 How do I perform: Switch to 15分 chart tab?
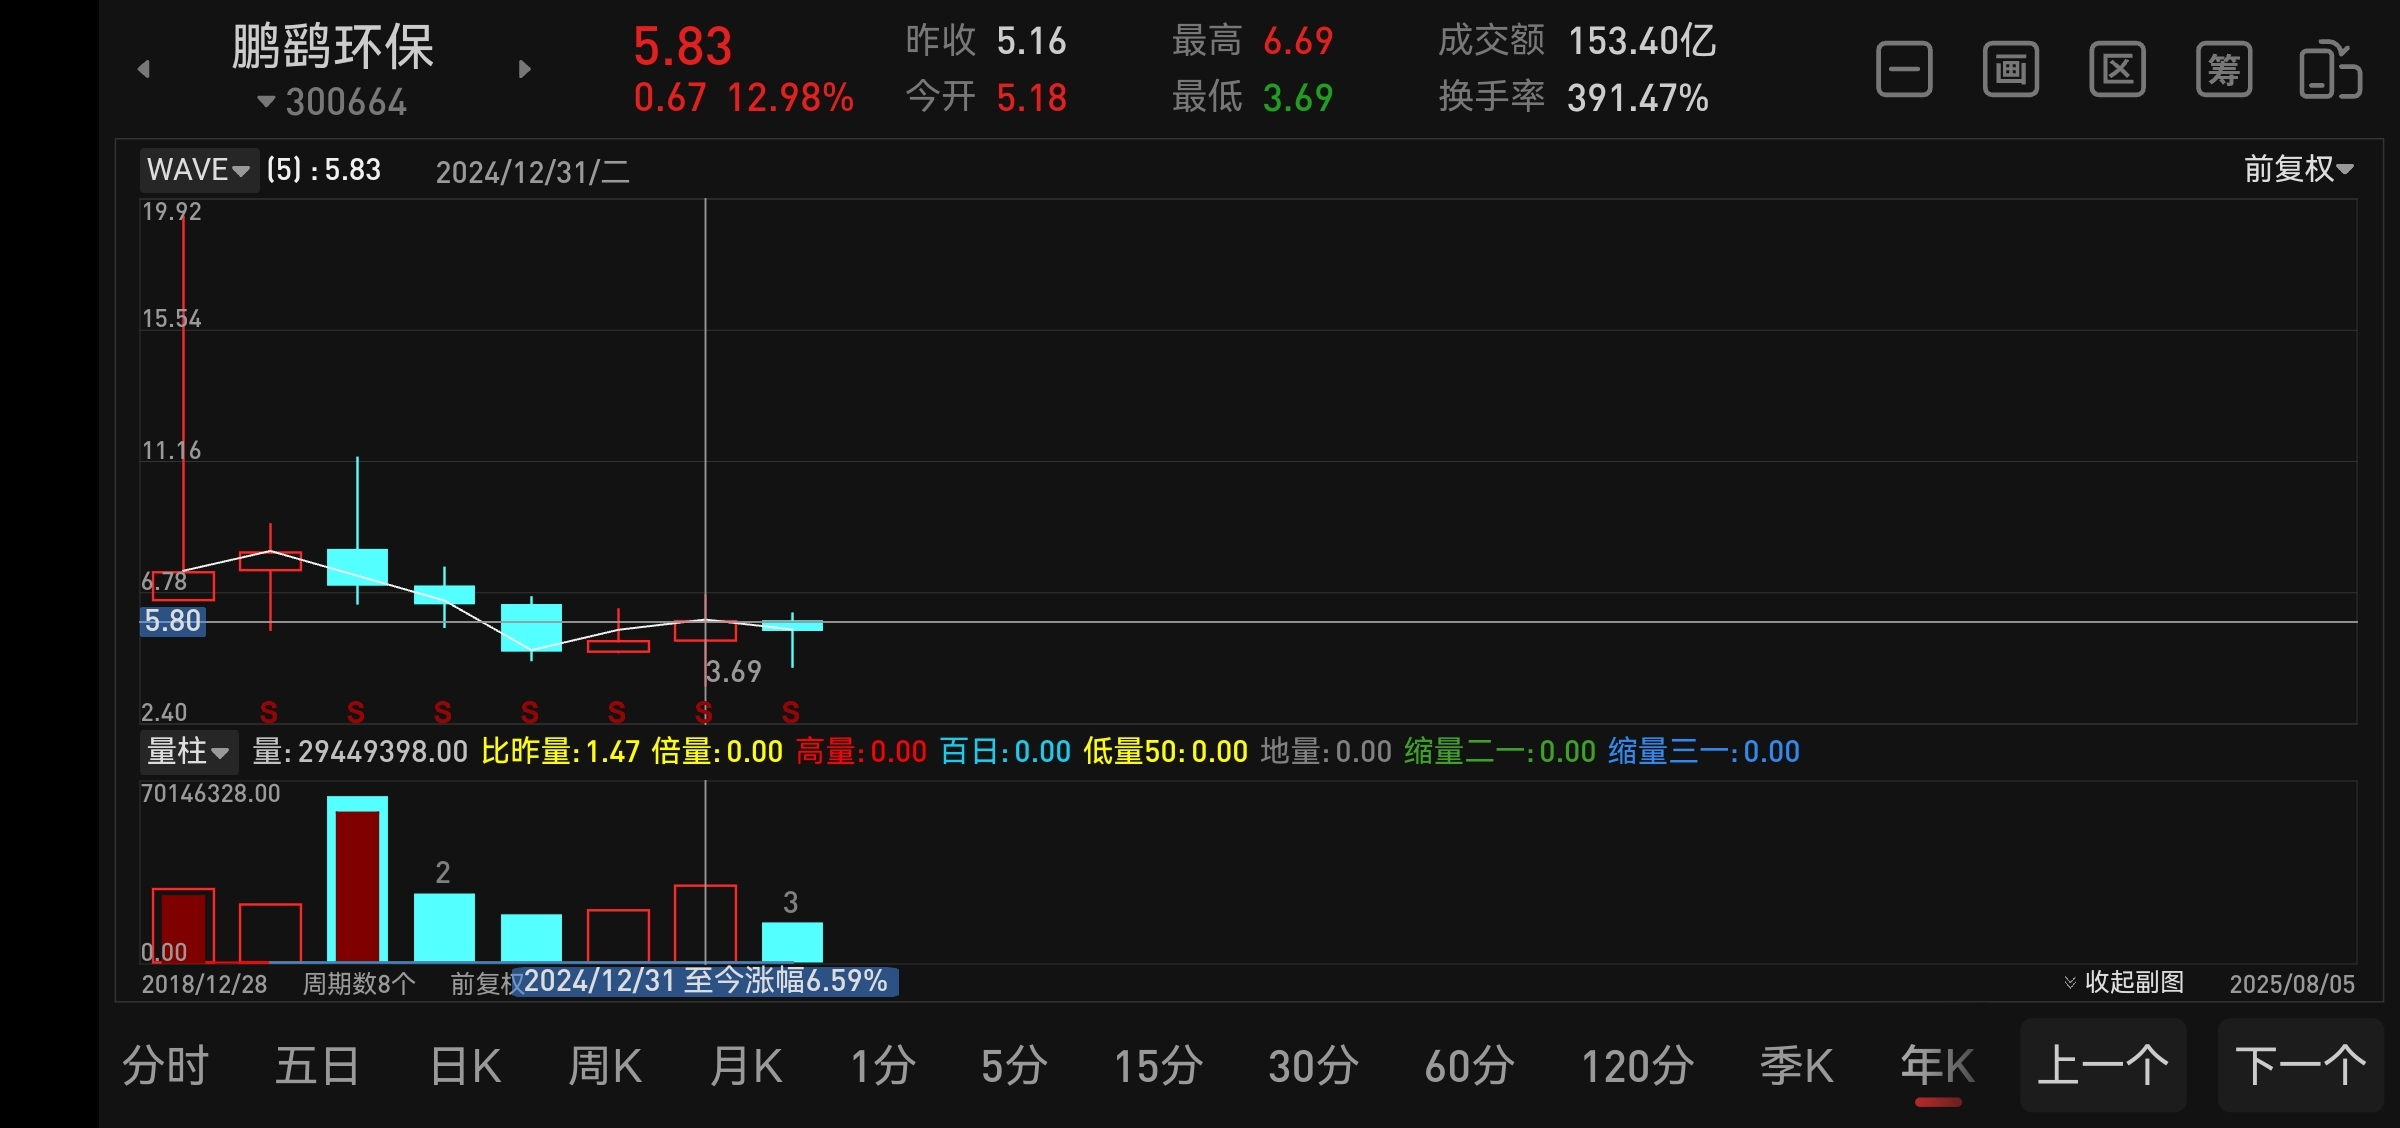click(x=1159, y=1066)
